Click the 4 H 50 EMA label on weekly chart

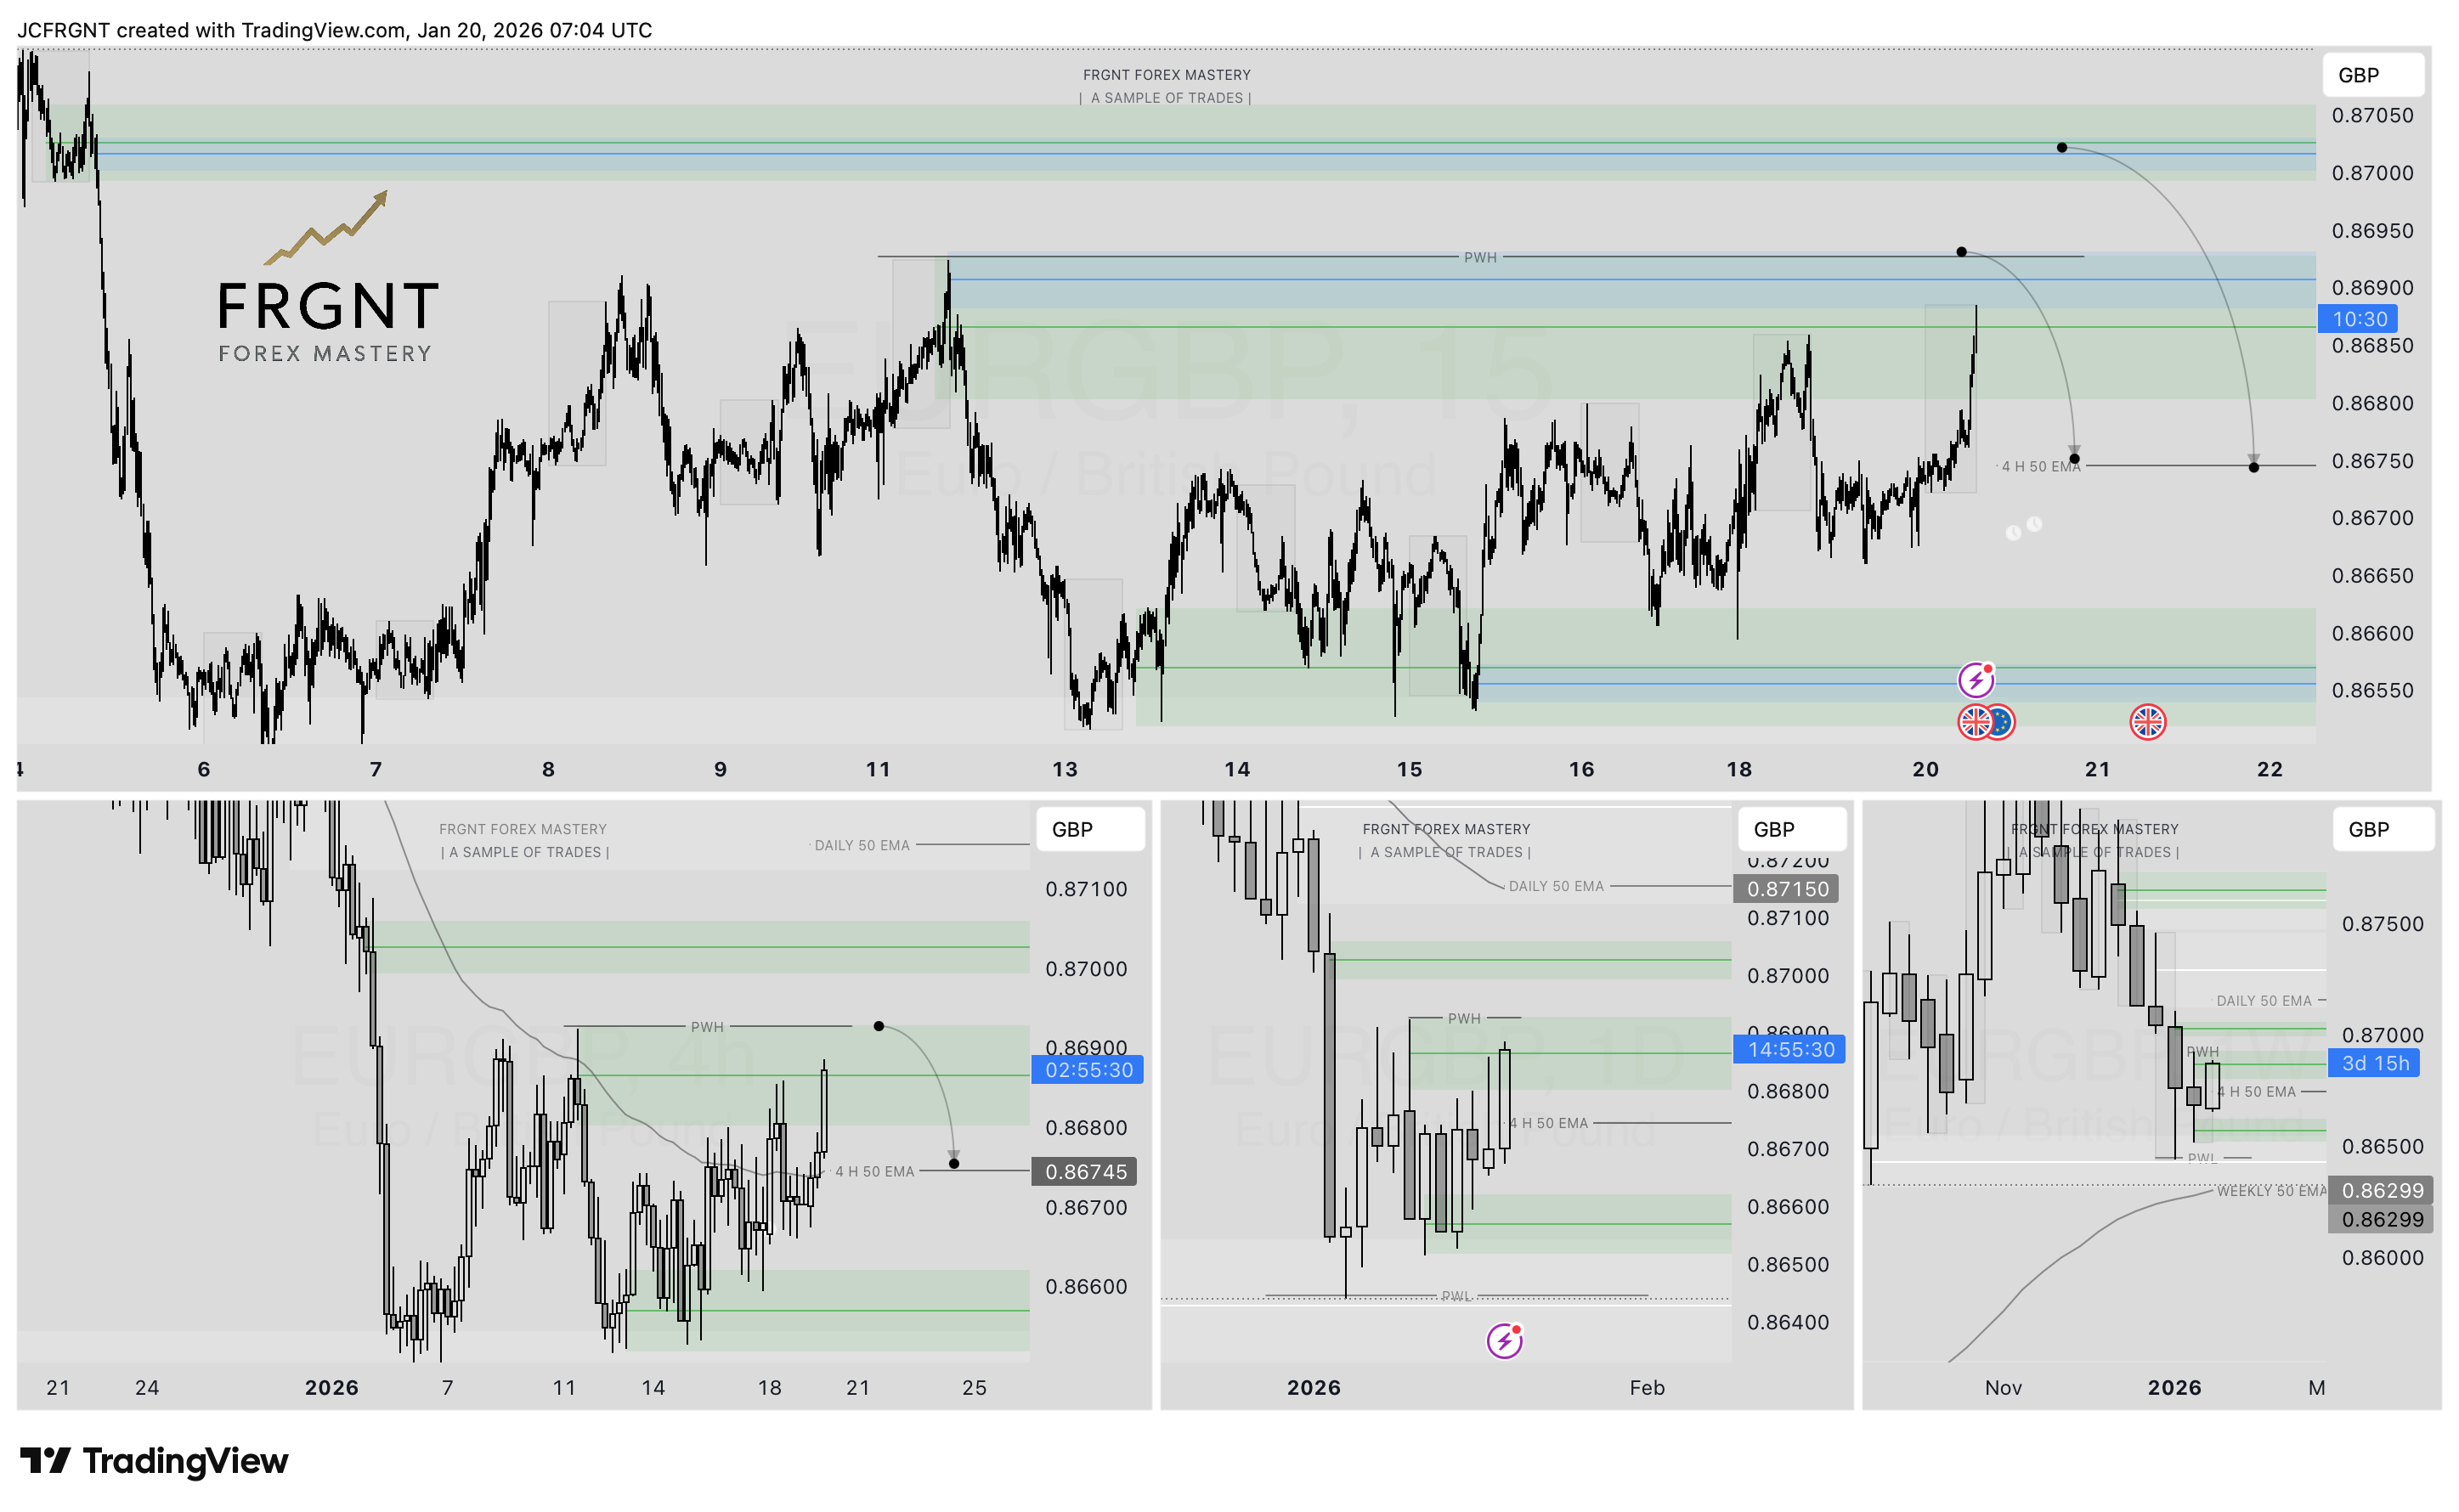(x=2257, y=1091)
